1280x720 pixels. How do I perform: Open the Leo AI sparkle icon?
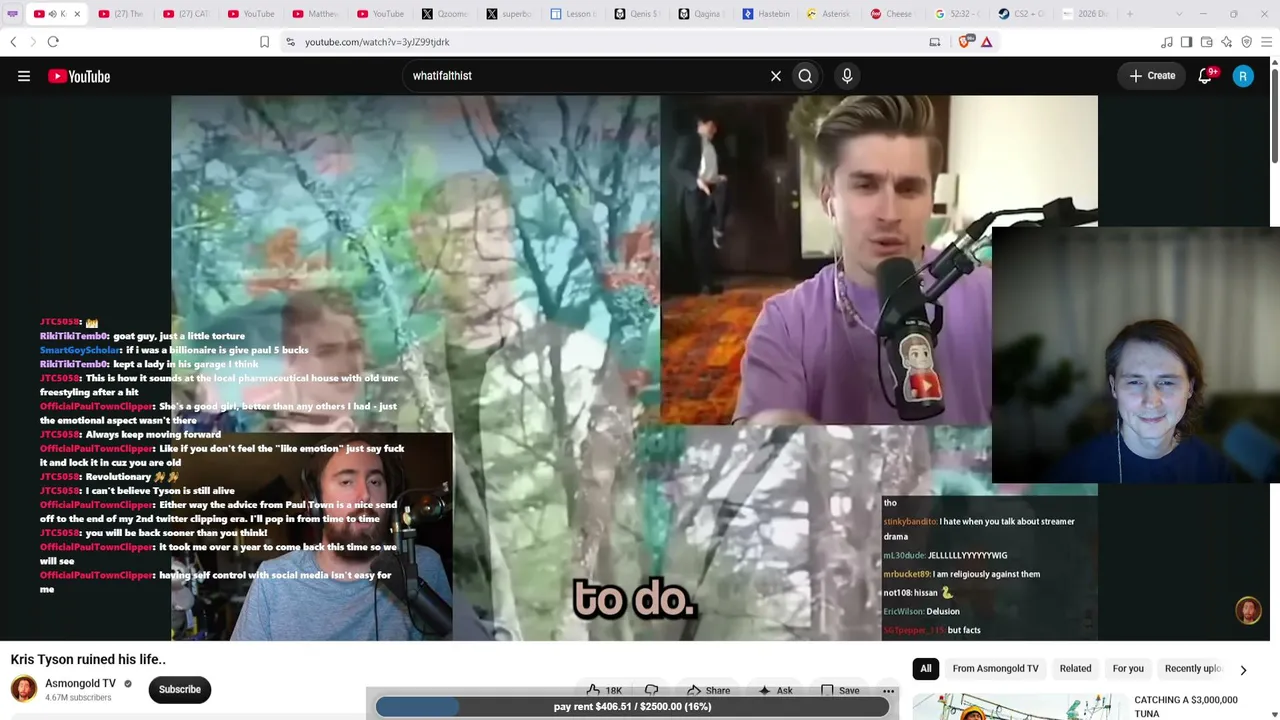(1226, 42)
